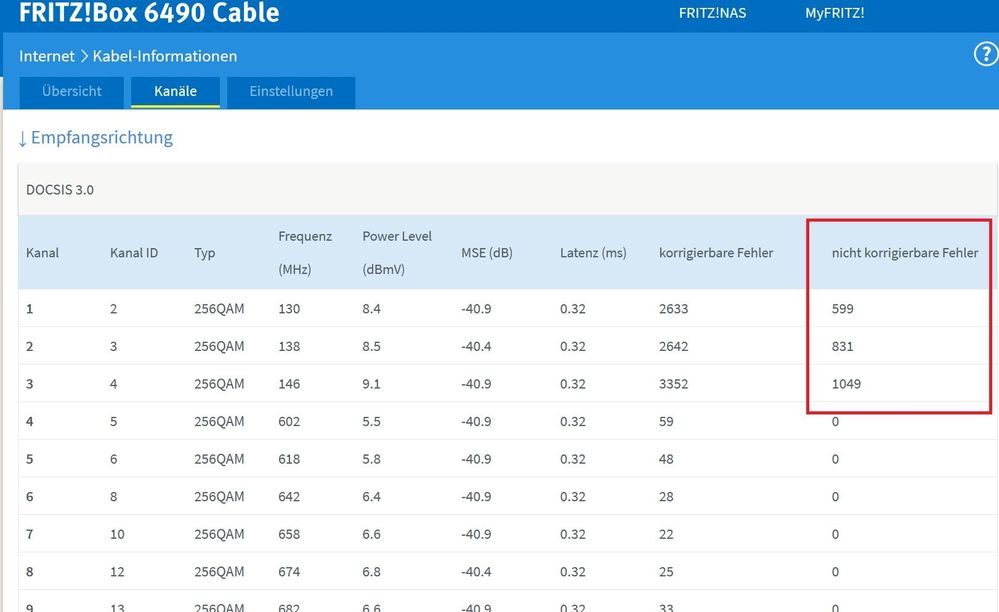Click the FRITZ!Box 6490 Cable title
This screenshot has height=612, width=999.
149,13
